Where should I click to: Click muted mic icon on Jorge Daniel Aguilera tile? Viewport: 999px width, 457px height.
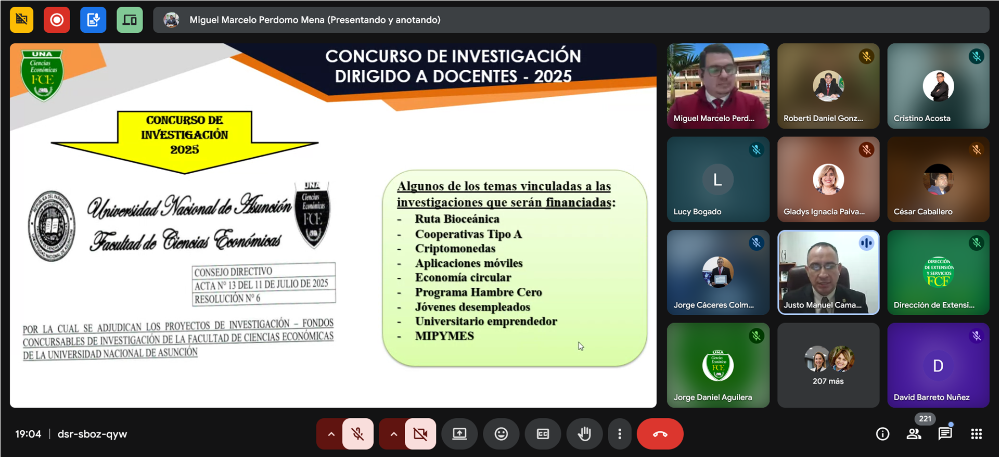coord(756,336)
